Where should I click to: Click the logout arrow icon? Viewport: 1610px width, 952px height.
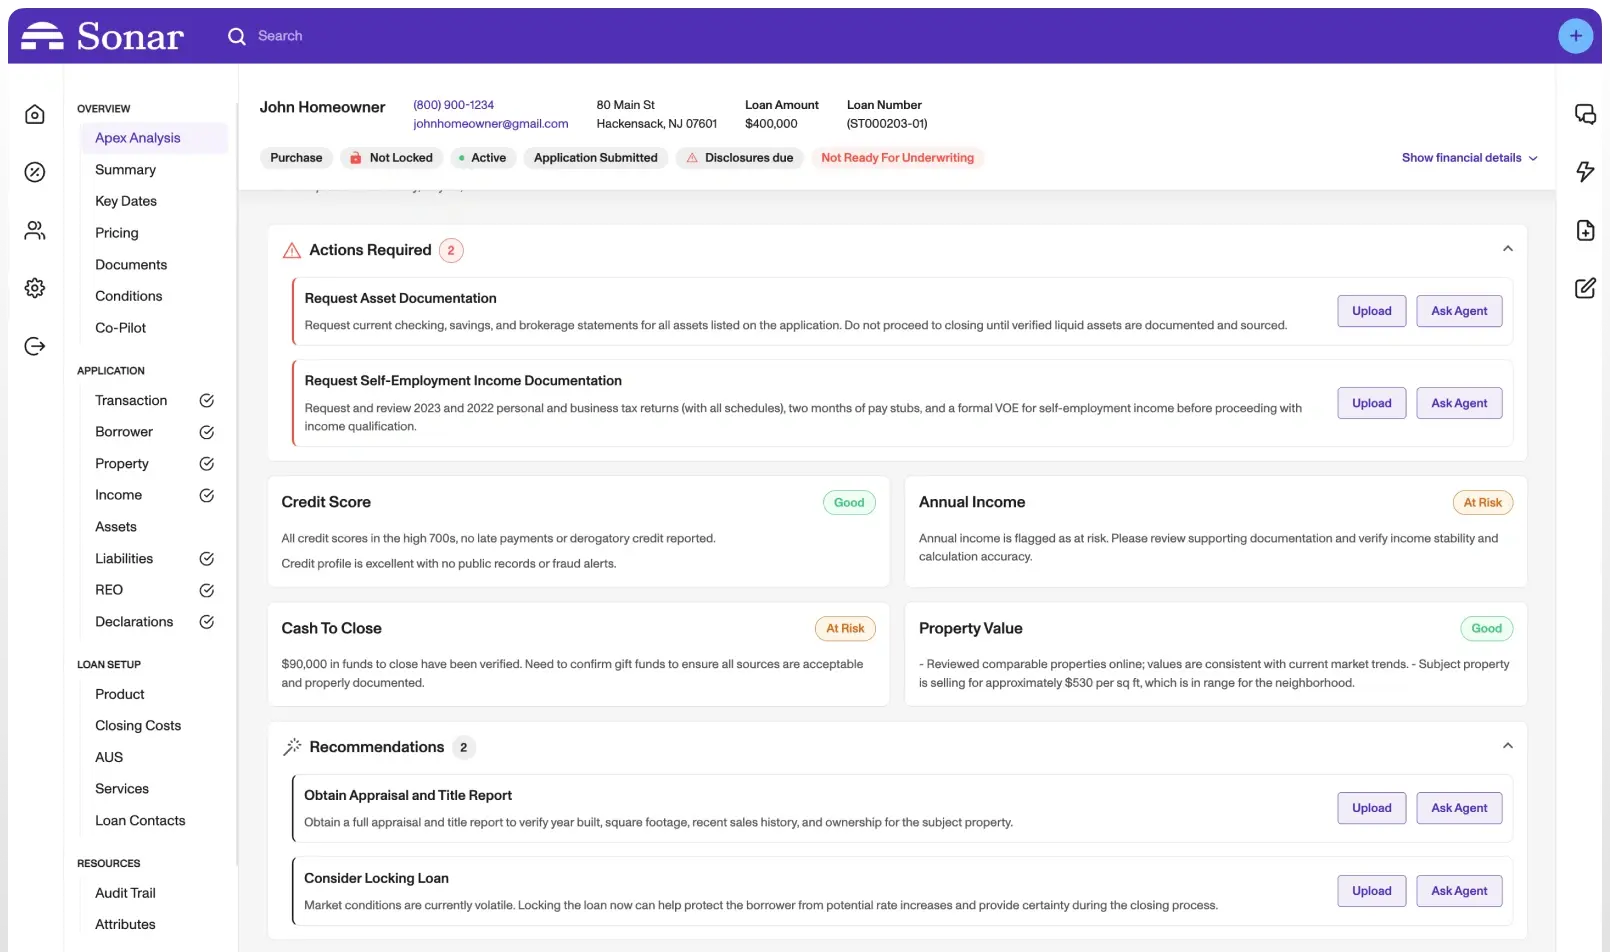pos(35,346)
